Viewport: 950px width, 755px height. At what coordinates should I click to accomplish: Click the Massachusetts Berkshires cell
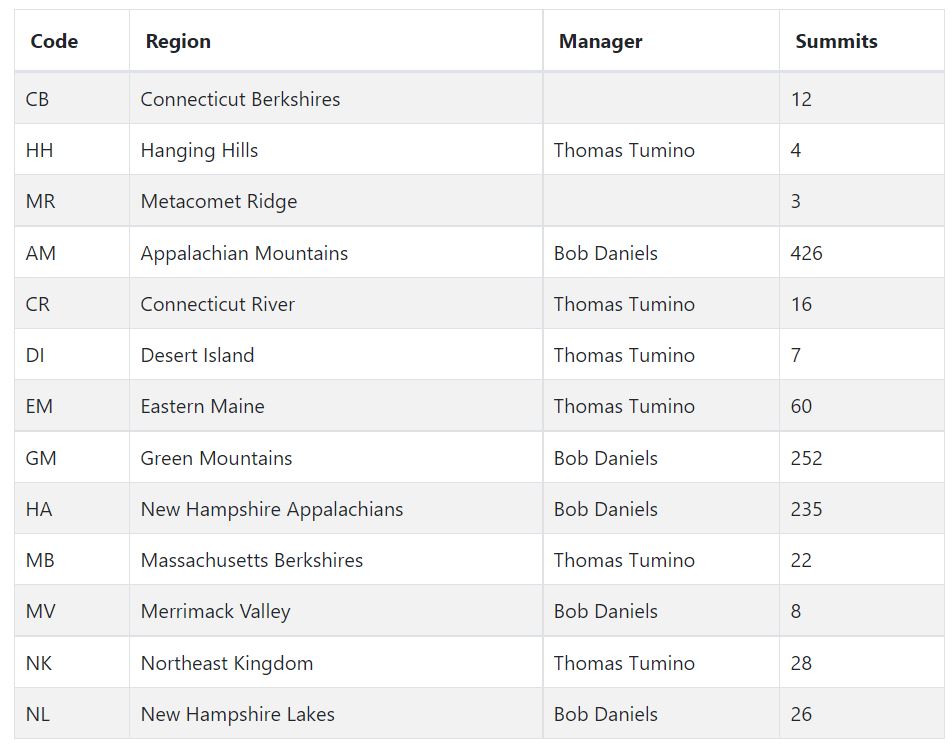point(336,560)
